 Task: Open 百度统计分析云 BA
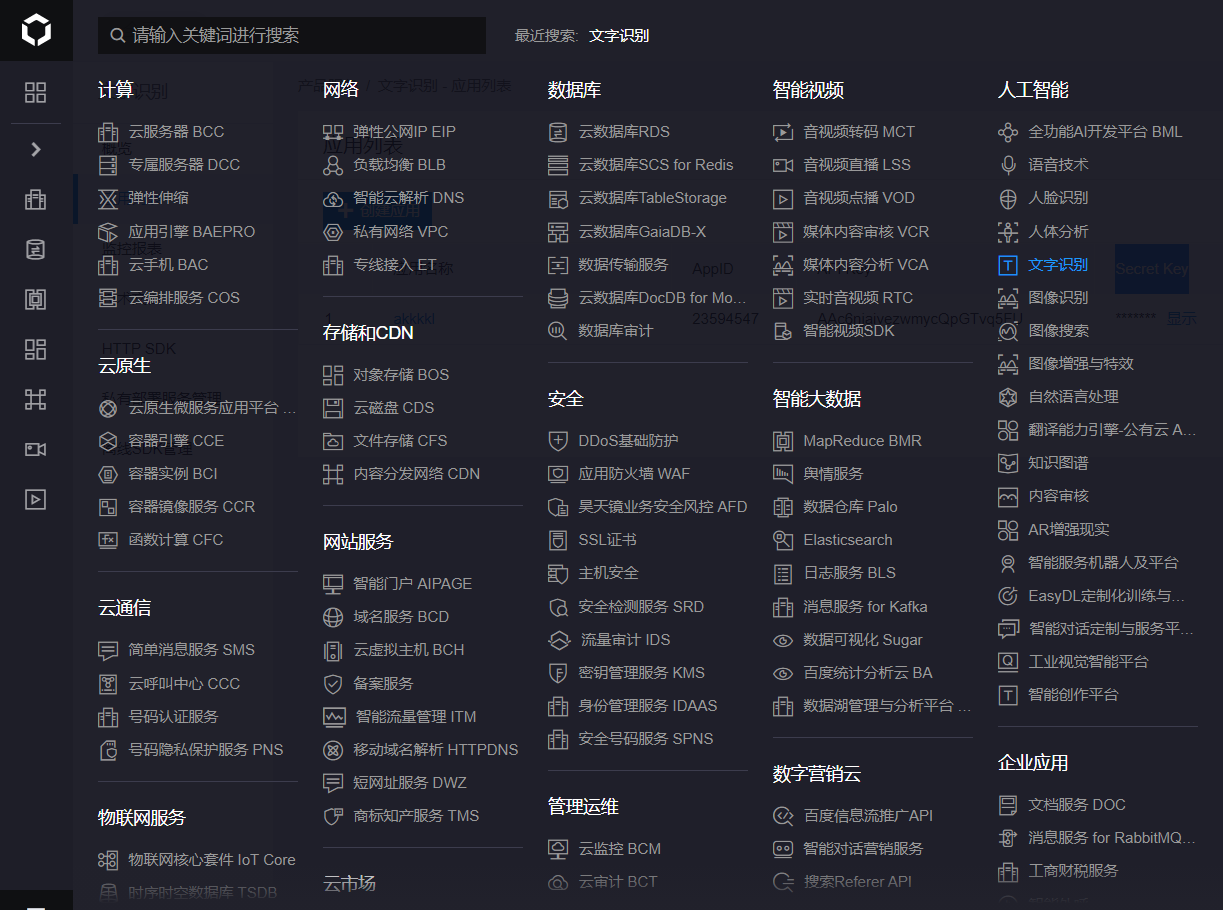click(x=868, y=673)
